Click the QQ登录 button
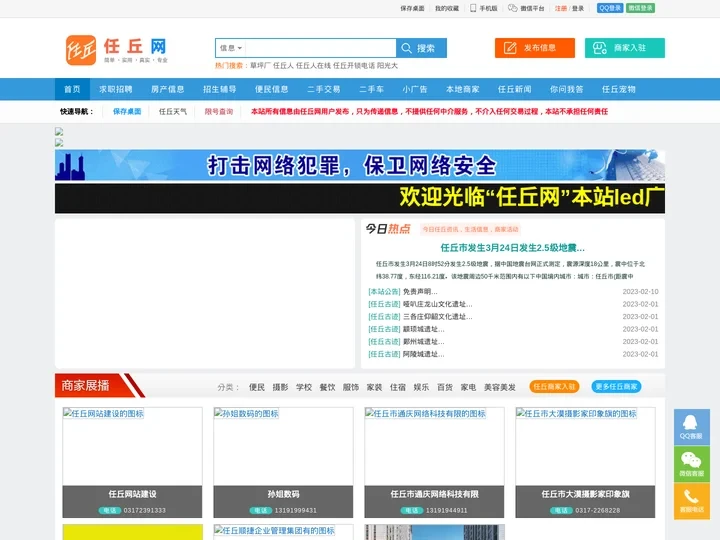Viewport: 720px width, 540px height. point(610,8)
